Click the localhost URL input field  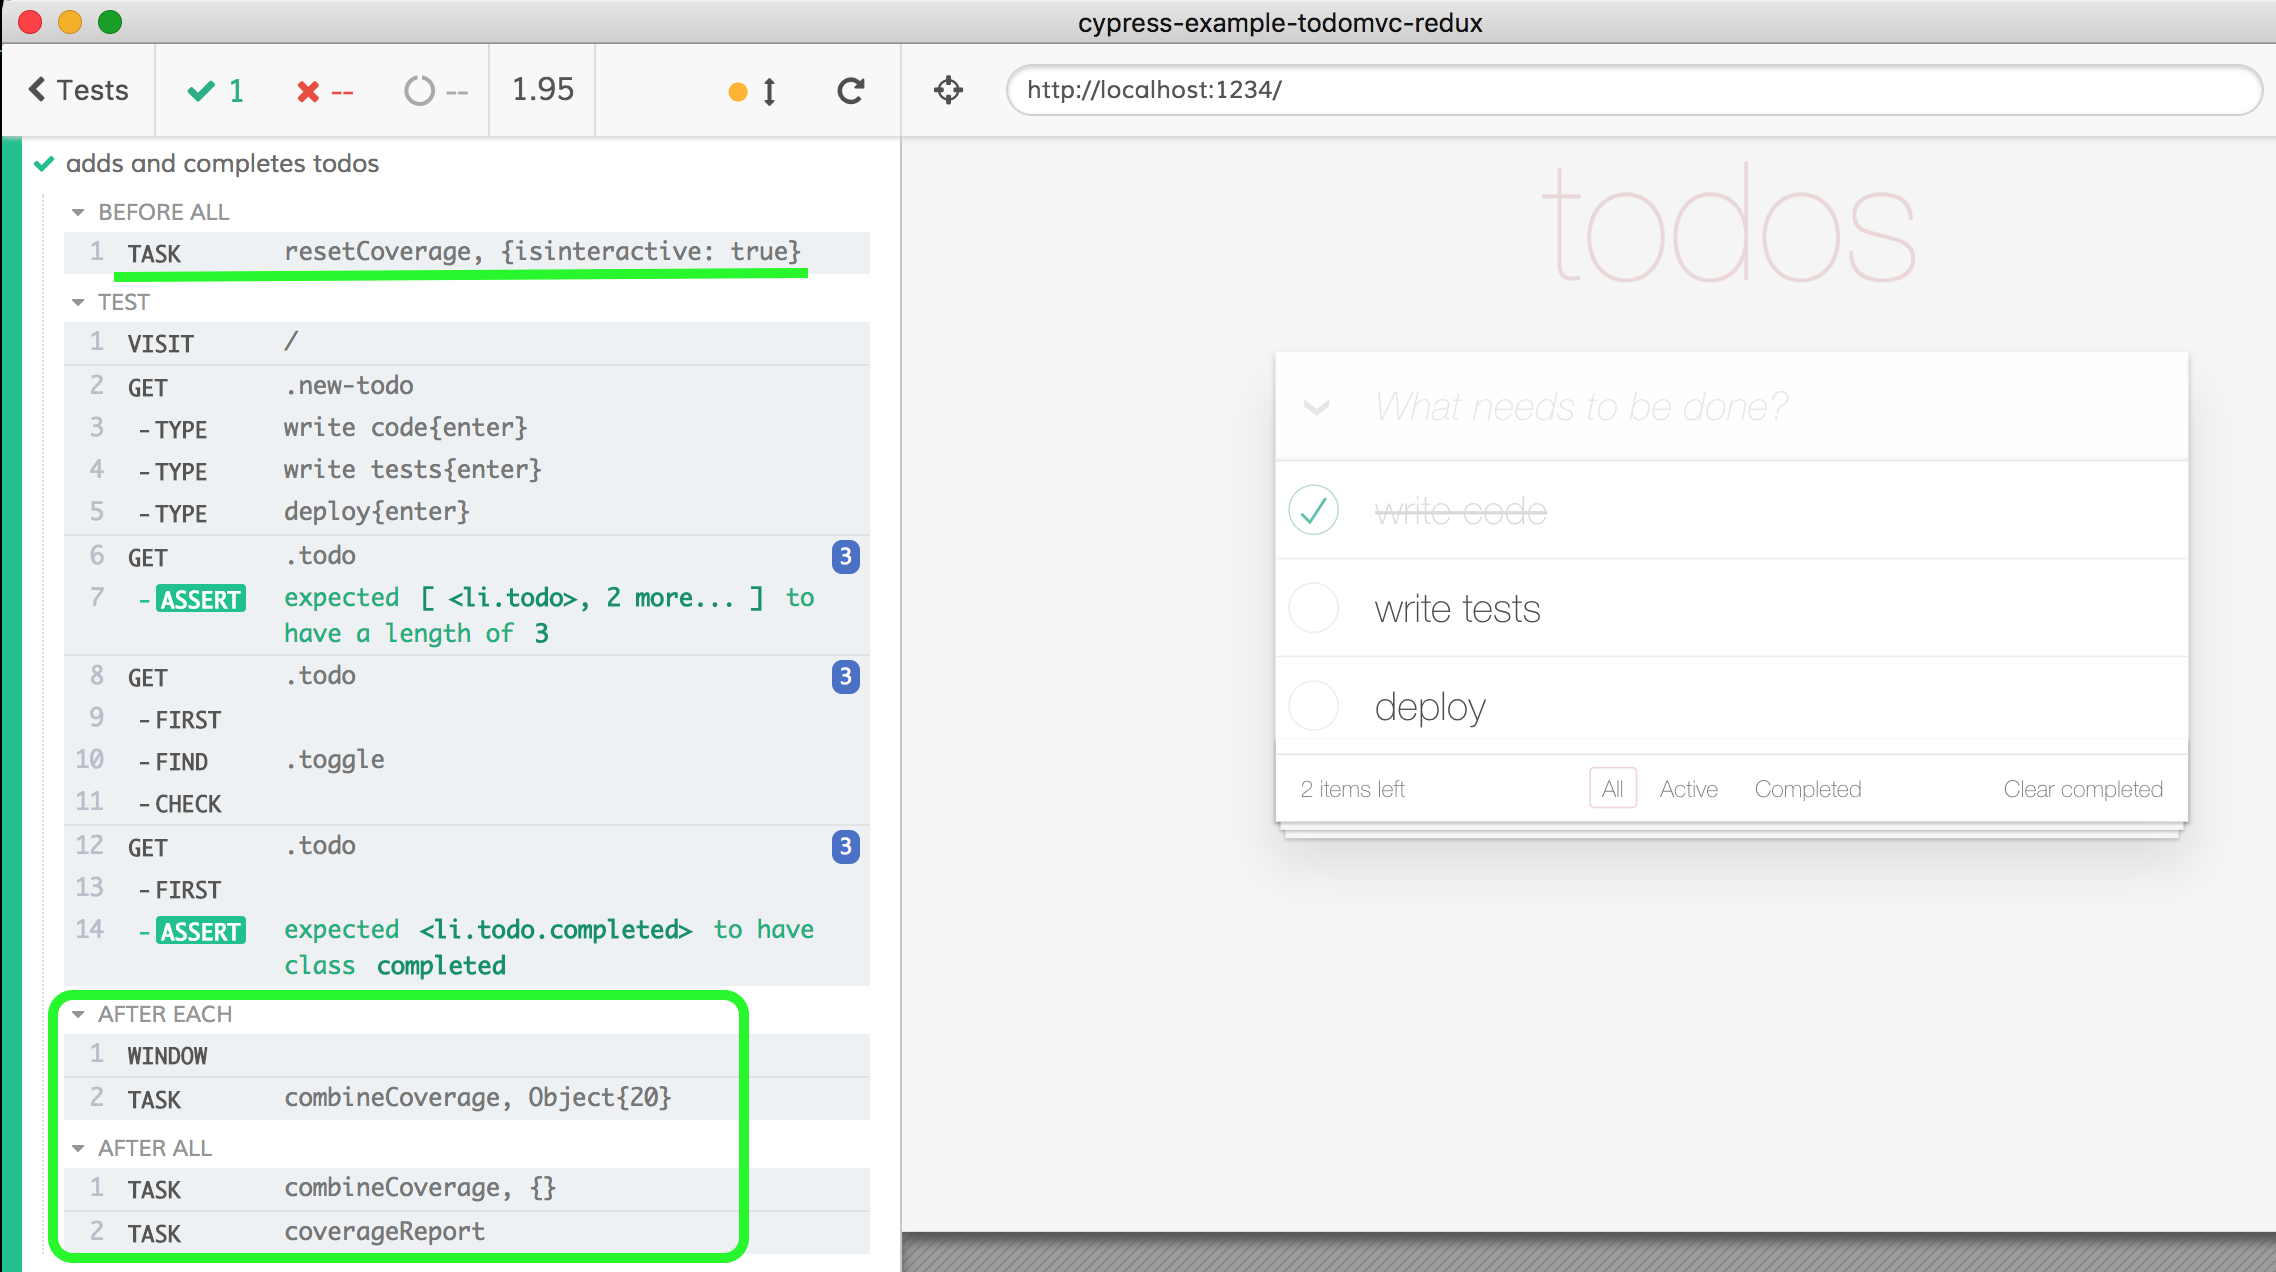(x=1624, y=89)
